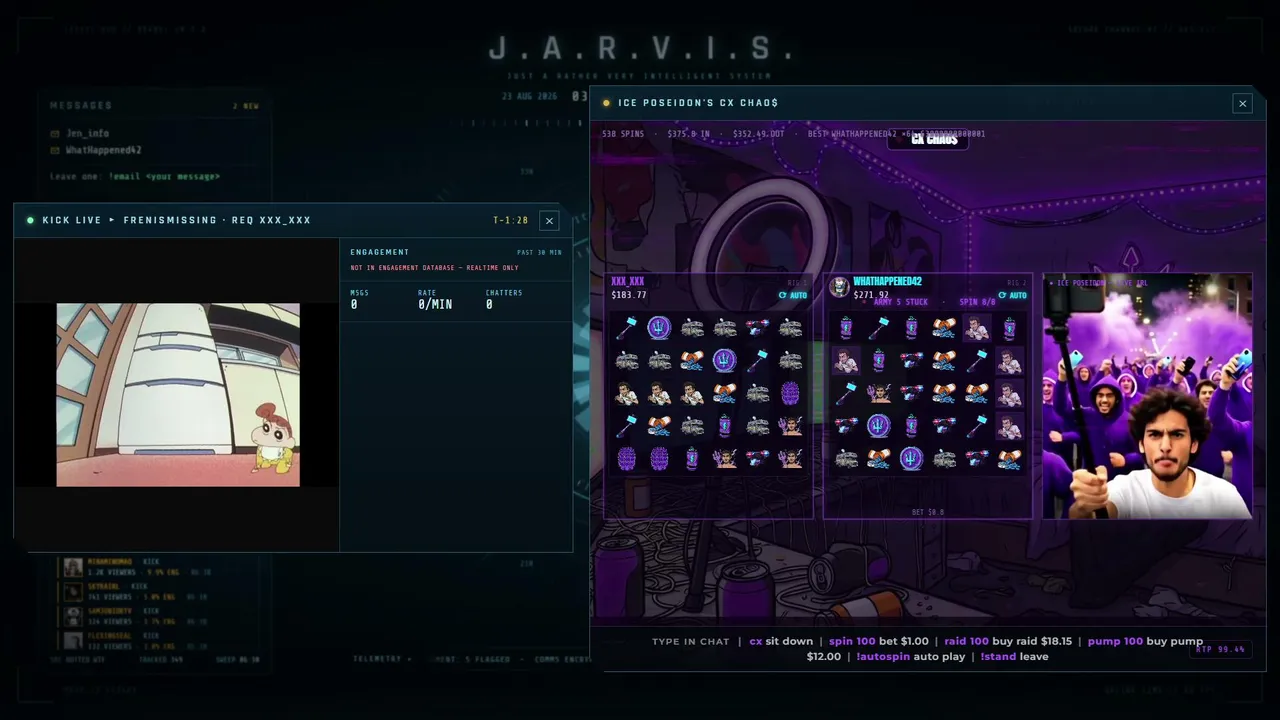Screen dimensions: 1280x720
Task: Select the trident coin in WhatHappened42's fourth row
Action: coord(878,426)
